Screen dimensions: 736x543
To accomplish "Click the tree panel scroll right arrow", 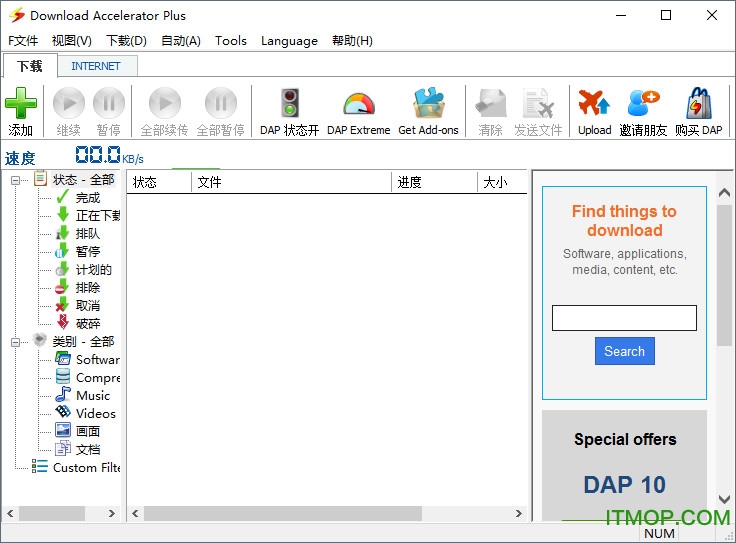I will point(112,513).
